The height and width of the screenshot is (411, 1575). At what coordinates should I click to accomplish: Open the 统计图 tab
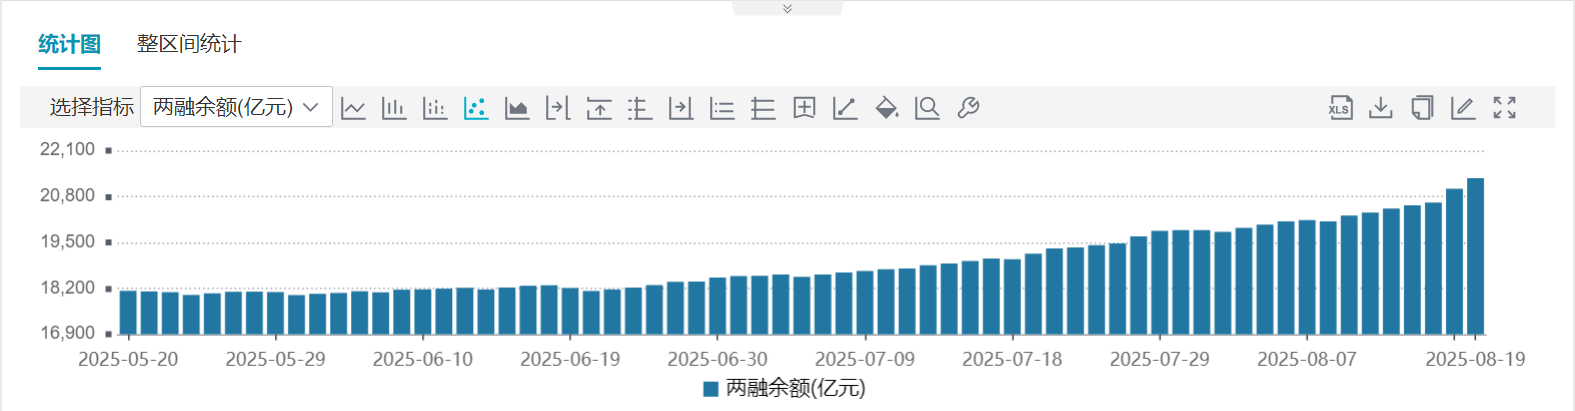point(69,44)
